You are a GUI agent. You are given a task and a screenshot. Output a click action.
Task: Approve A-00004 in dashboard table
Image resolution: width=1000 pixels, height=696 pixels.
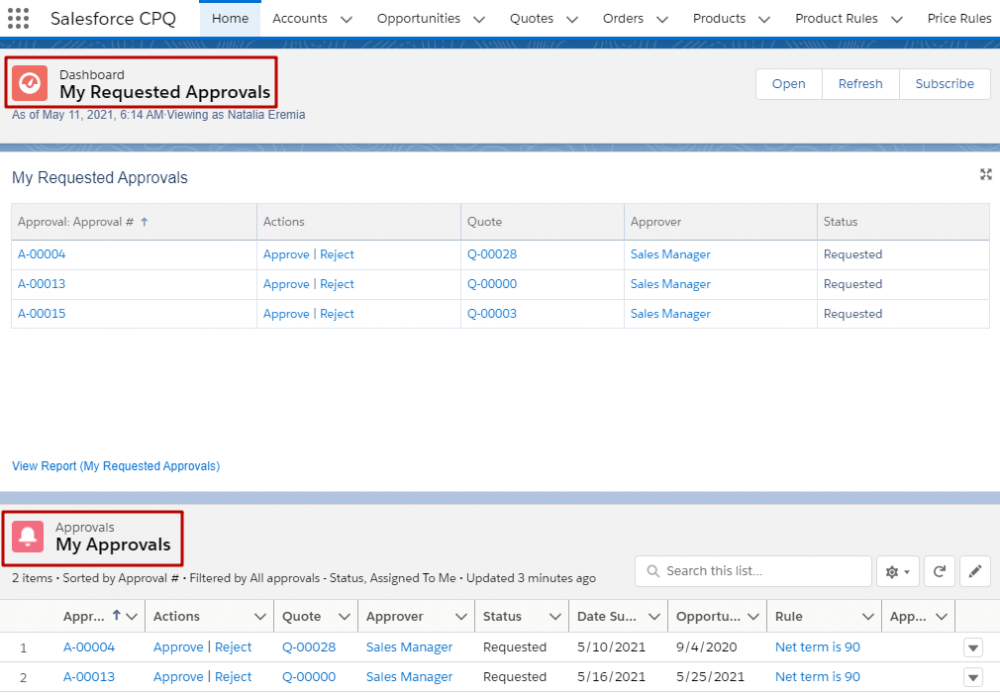[286, 254]
